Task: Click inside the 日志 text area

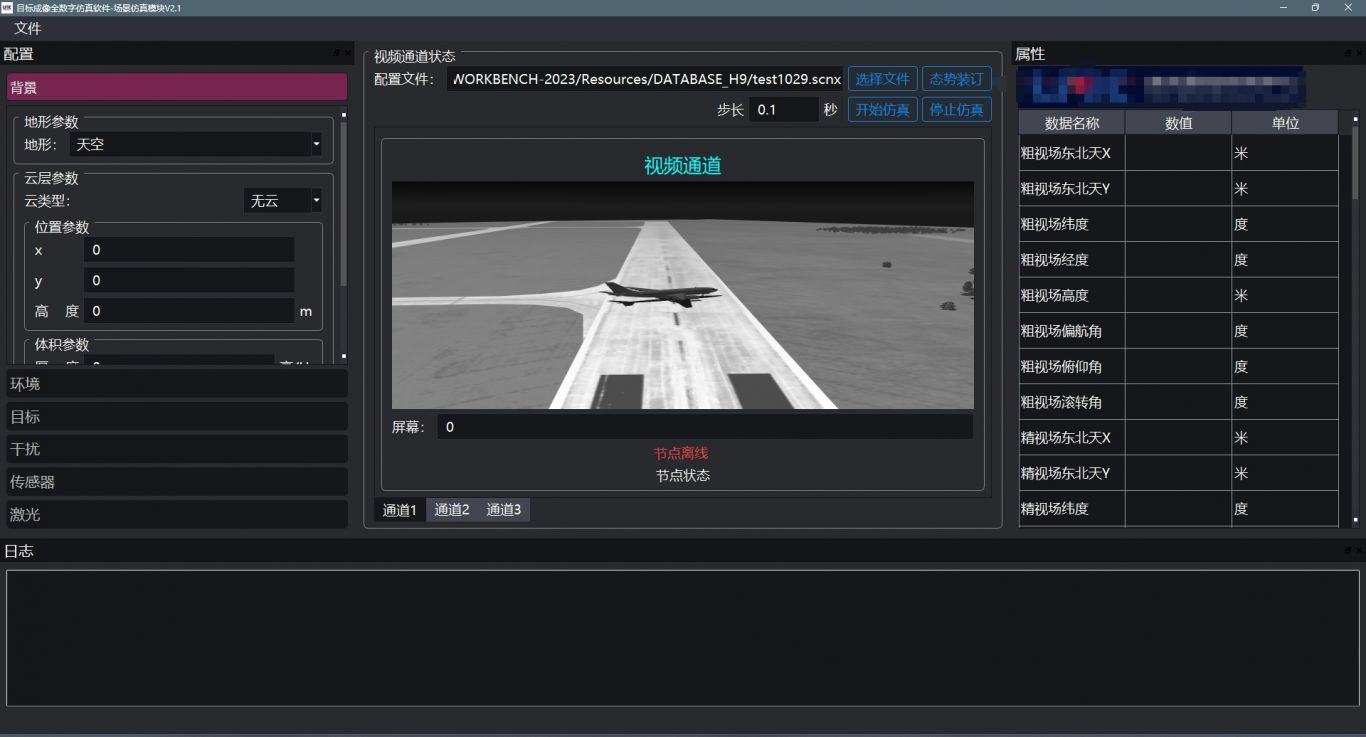Action: (x=683, y=638)
